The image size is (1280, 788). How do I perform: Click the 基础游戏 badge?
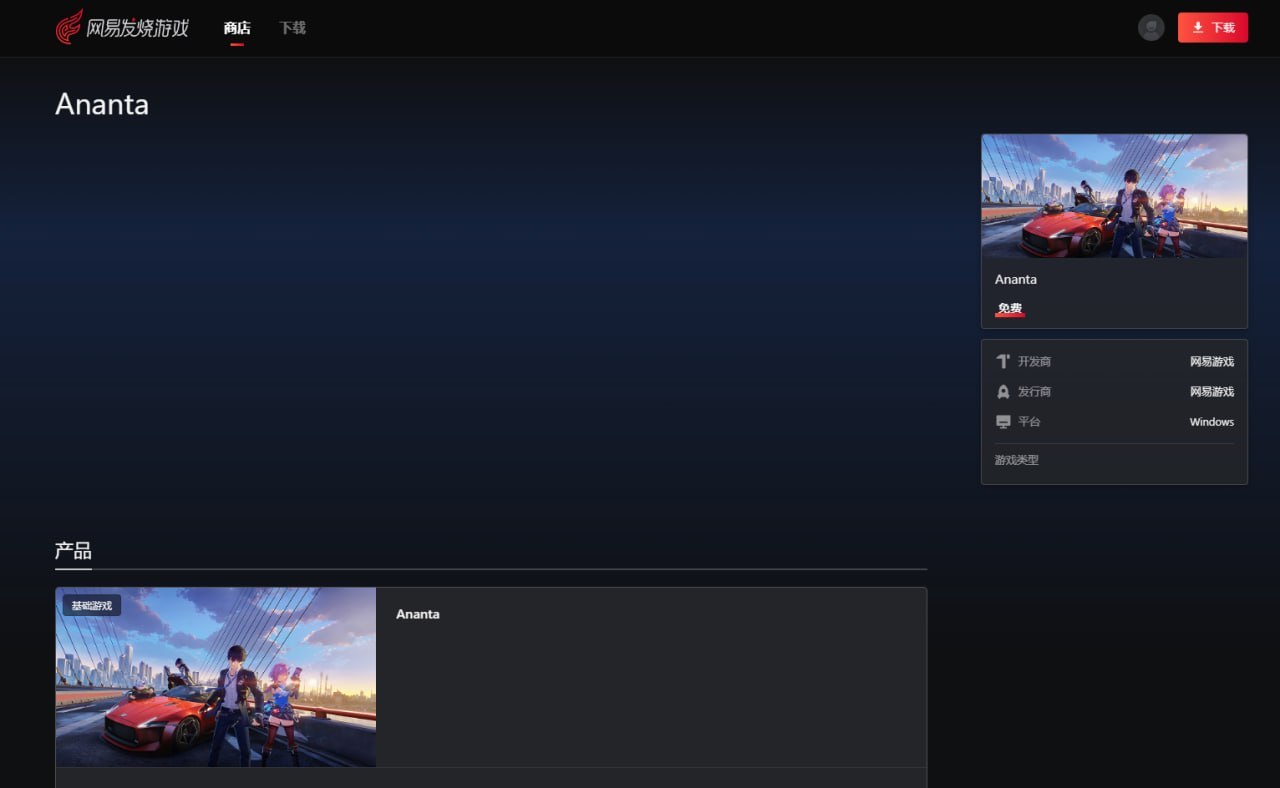tap(92, 605)
